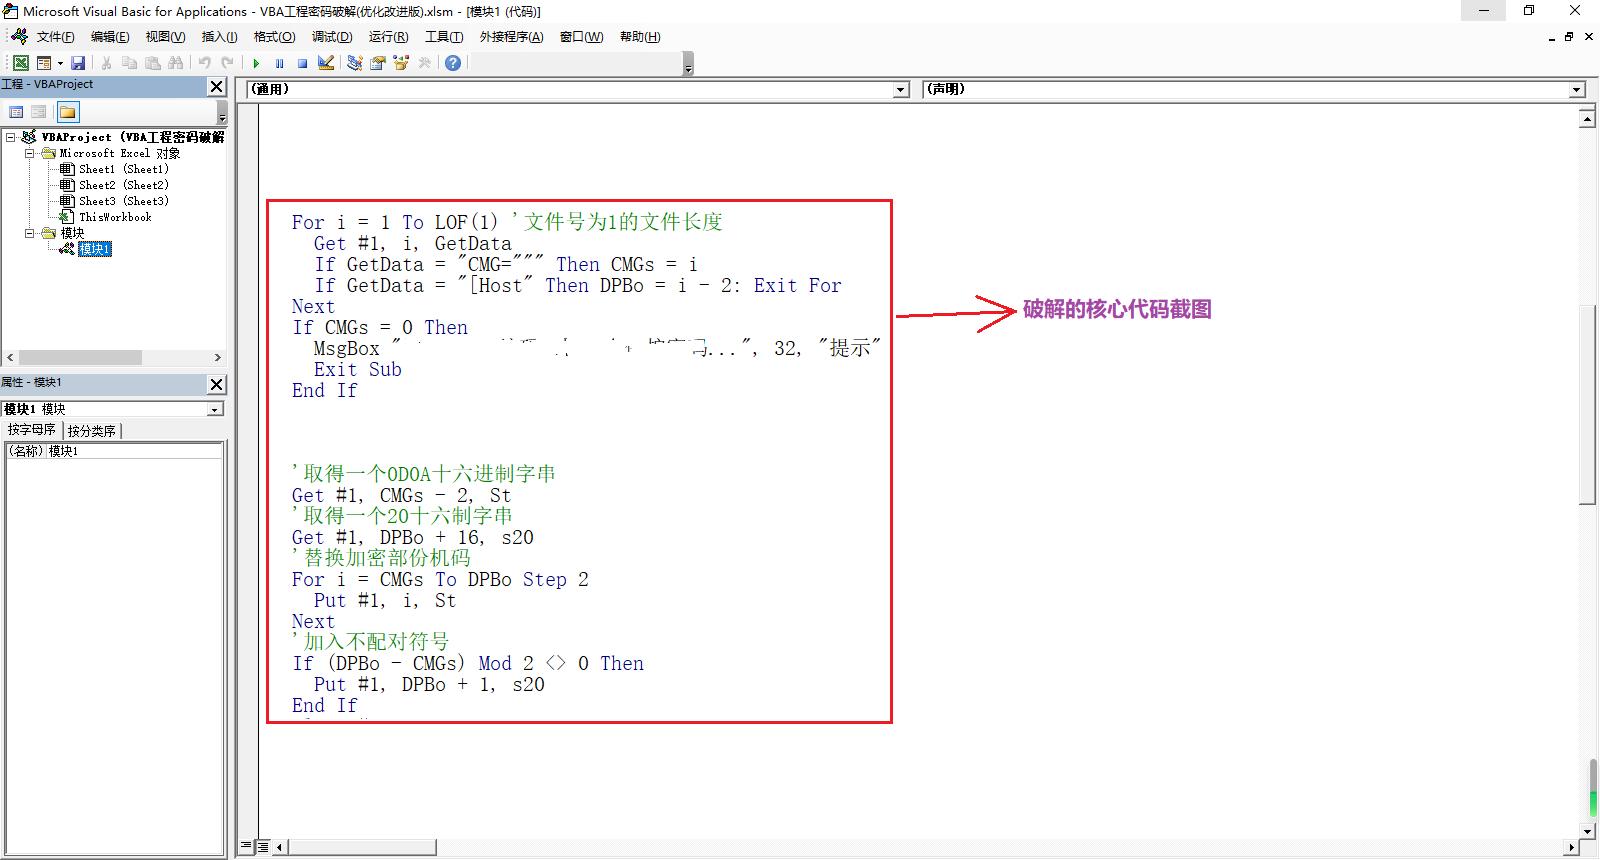
Task: Open the Toolbox hammer-wrench icon
Action: coord(424,63)
